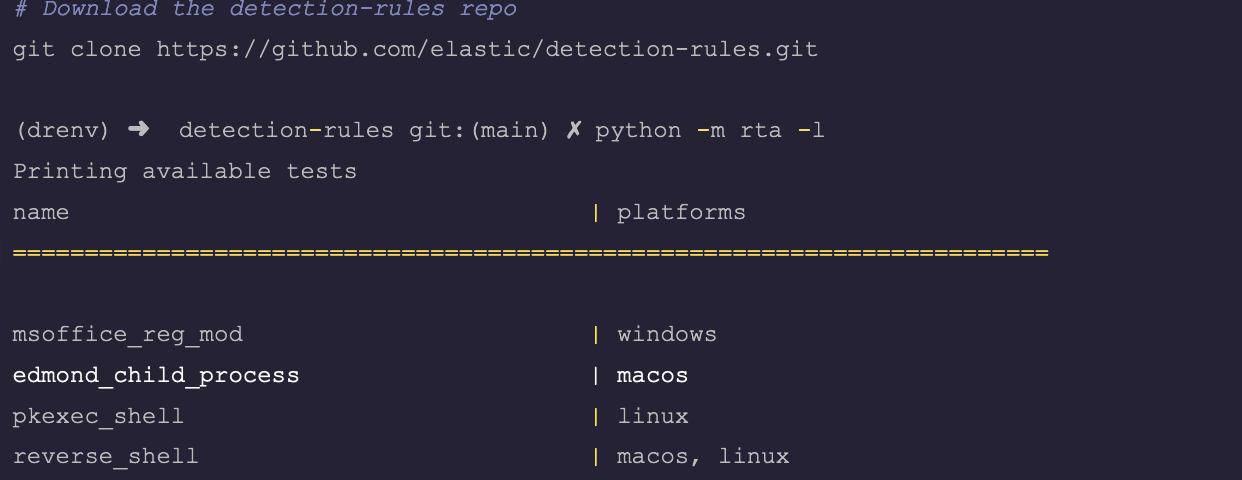Click the yellow X git status mark
Screen dimensions: 1242x480
tap(573, 130)
